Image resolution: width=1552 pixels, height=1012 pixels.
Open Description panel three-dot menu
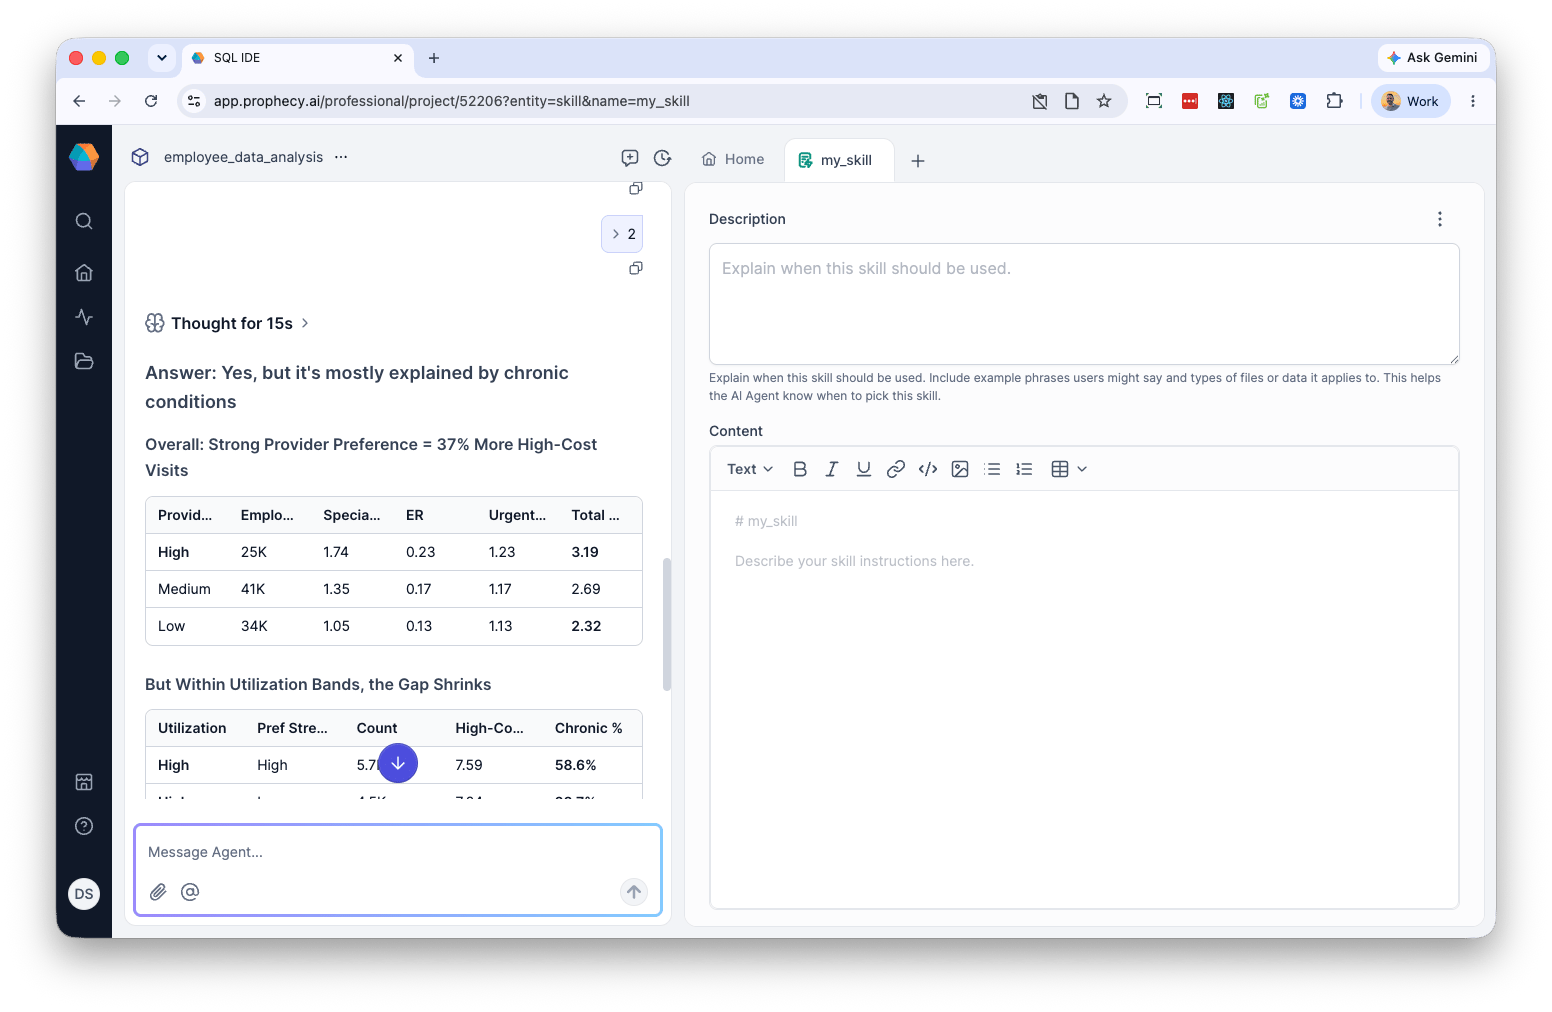[1440, 219]
